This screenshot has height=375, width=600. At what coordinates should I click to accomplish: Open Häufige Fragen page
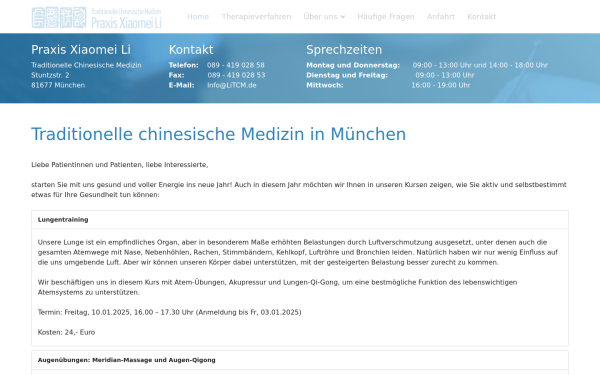(386, 16)
